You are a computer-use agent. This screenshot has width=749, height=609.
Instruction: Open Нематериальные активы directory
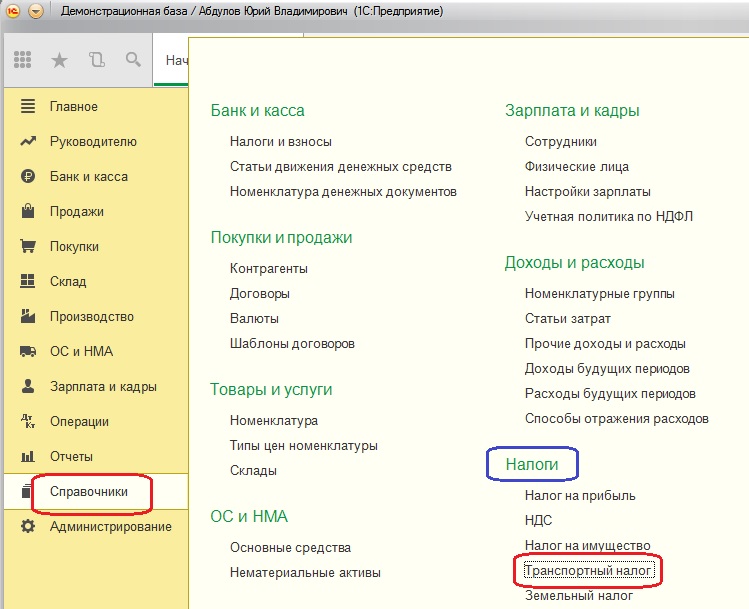coord(305,572)
